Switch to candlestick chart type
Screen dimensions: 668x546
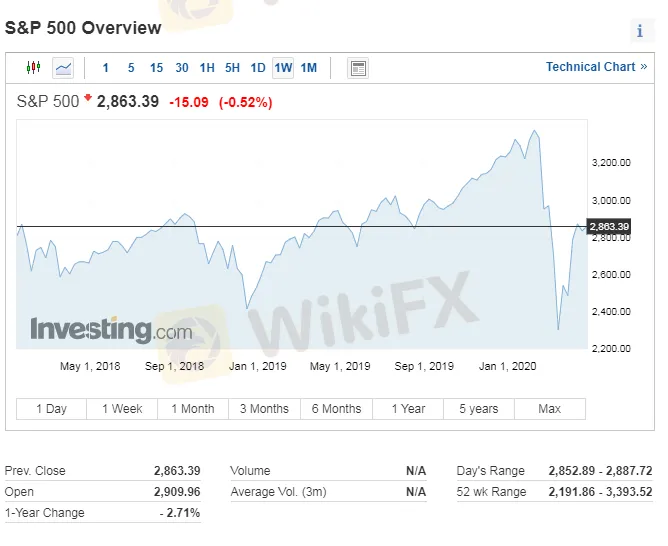[x=34, y=68]
